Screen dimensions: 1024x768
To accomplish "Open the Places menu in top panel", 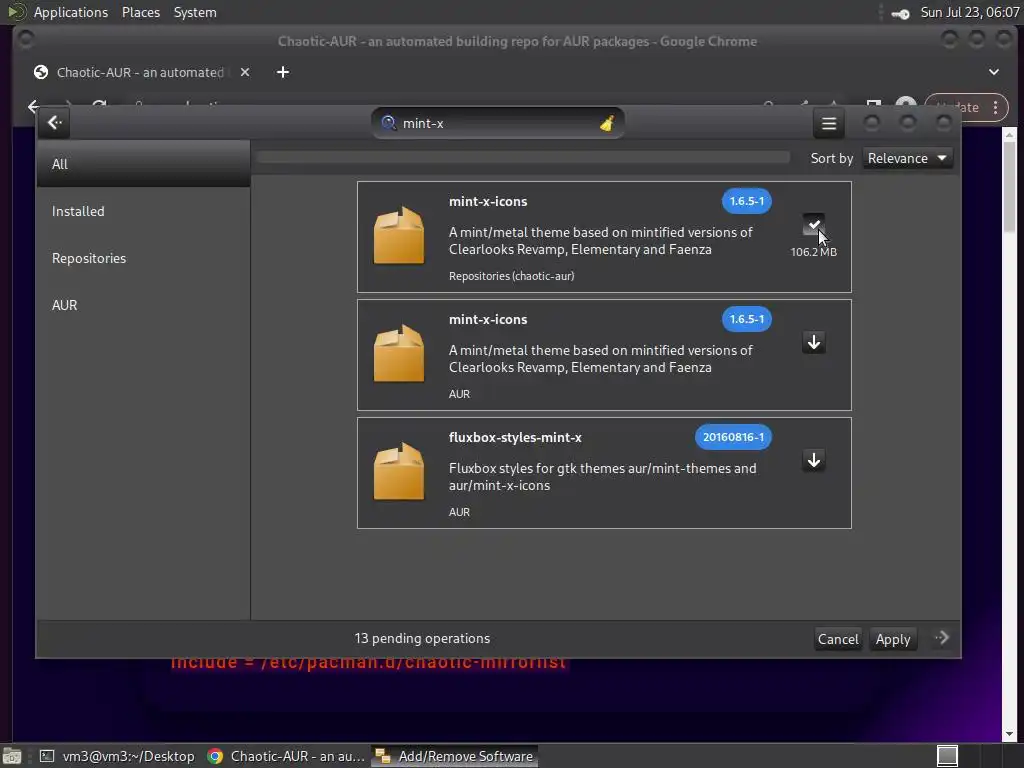I will [140, 12].
